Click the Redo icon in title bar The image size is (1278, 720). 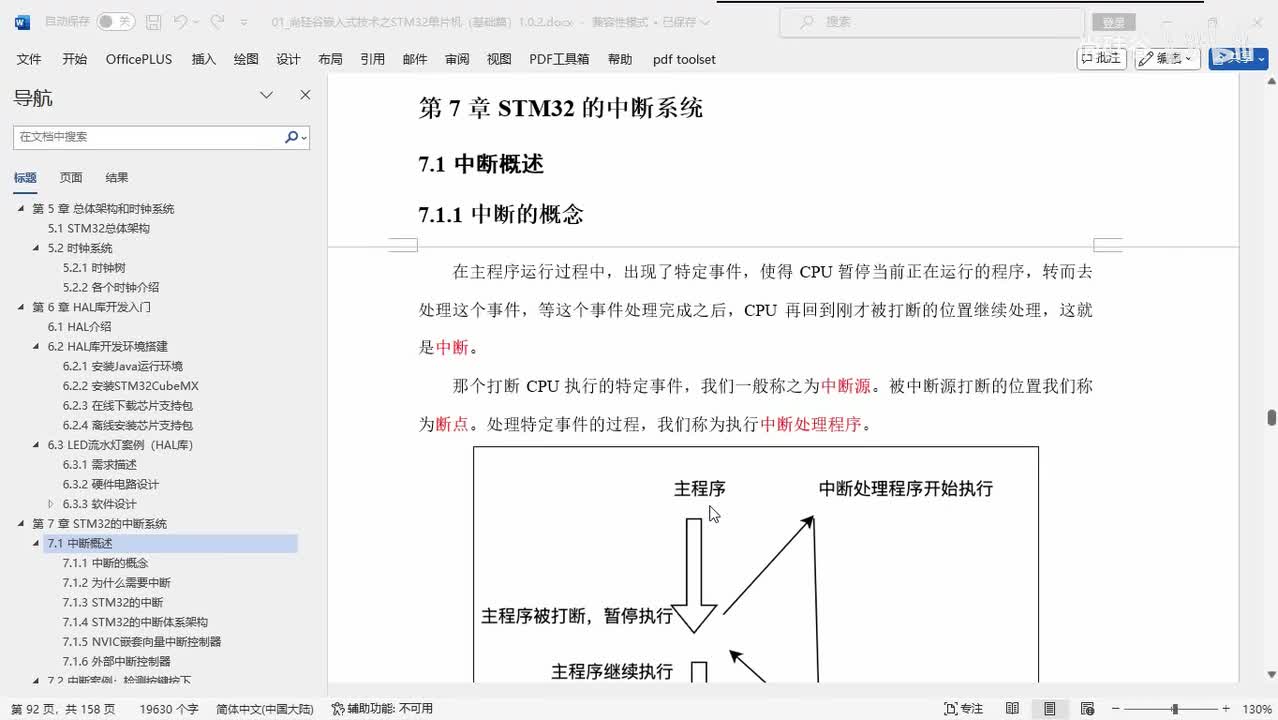[x=217, y=21]
